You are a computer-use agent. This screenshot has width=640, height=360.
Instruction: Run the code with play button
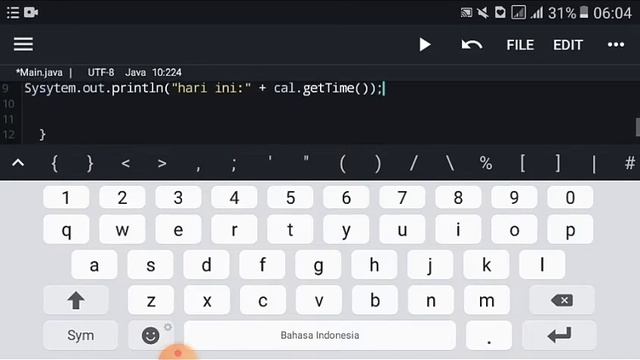(424, 44)
